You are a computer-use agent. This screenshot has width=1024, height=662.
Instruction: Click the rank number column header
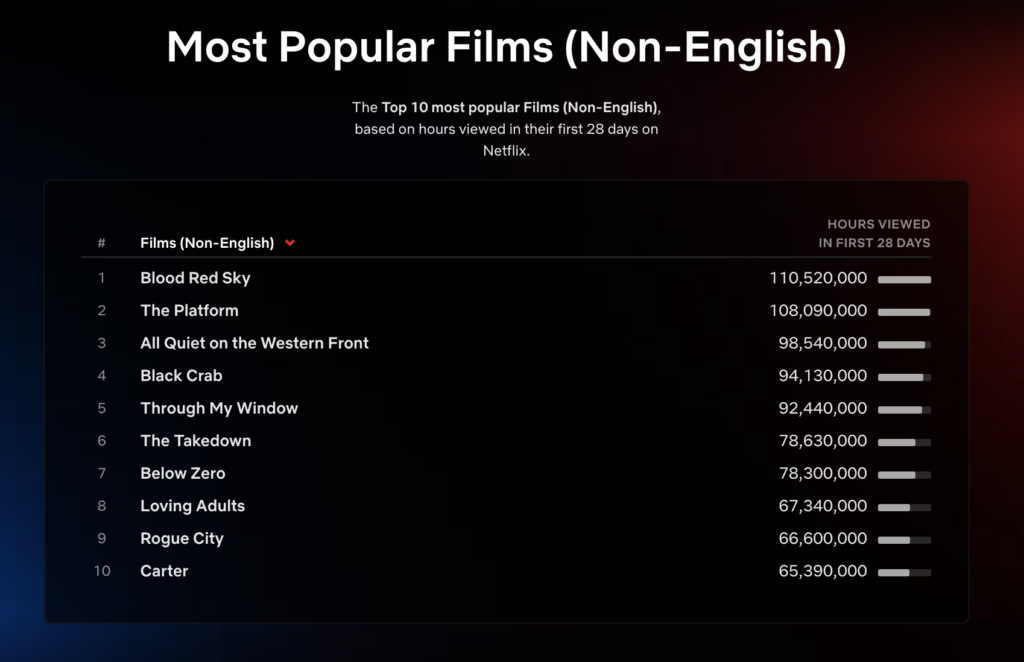(102, 243)
